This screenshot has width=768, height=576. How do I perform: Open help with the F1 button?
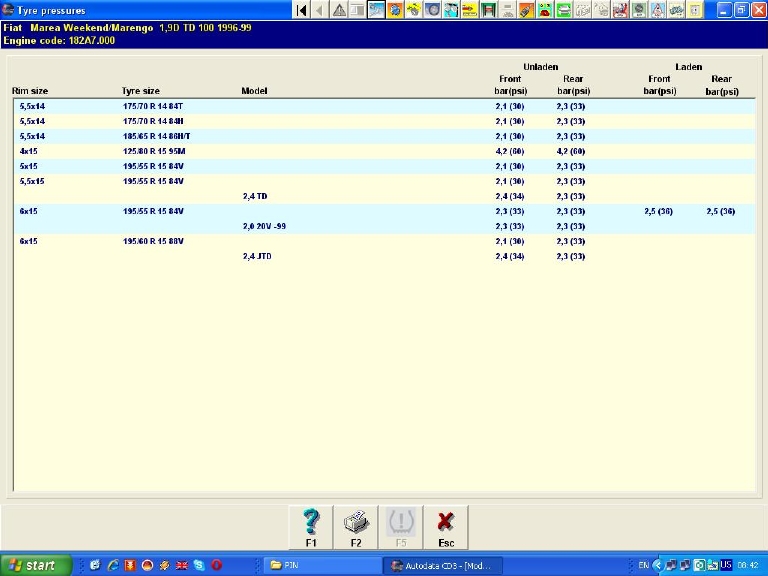pos(311,527)
